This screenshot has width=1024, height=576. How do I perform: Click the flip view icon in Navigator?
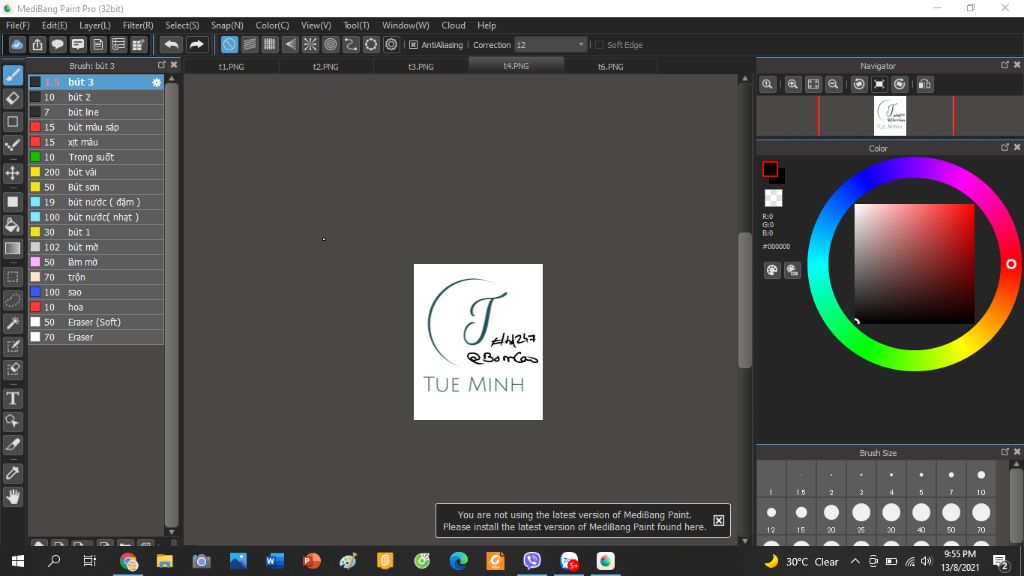925,84
